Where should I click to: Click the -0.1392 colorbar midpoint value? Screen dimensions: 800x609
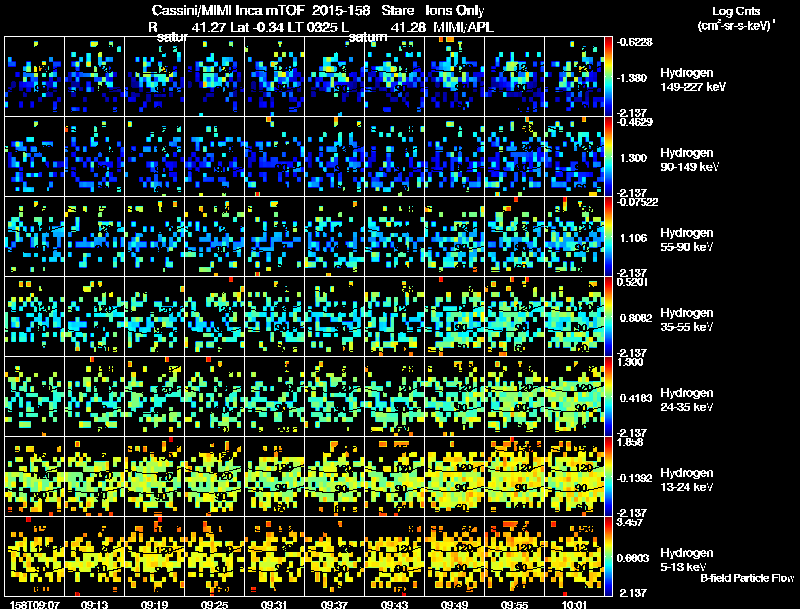tap(635, 478)
